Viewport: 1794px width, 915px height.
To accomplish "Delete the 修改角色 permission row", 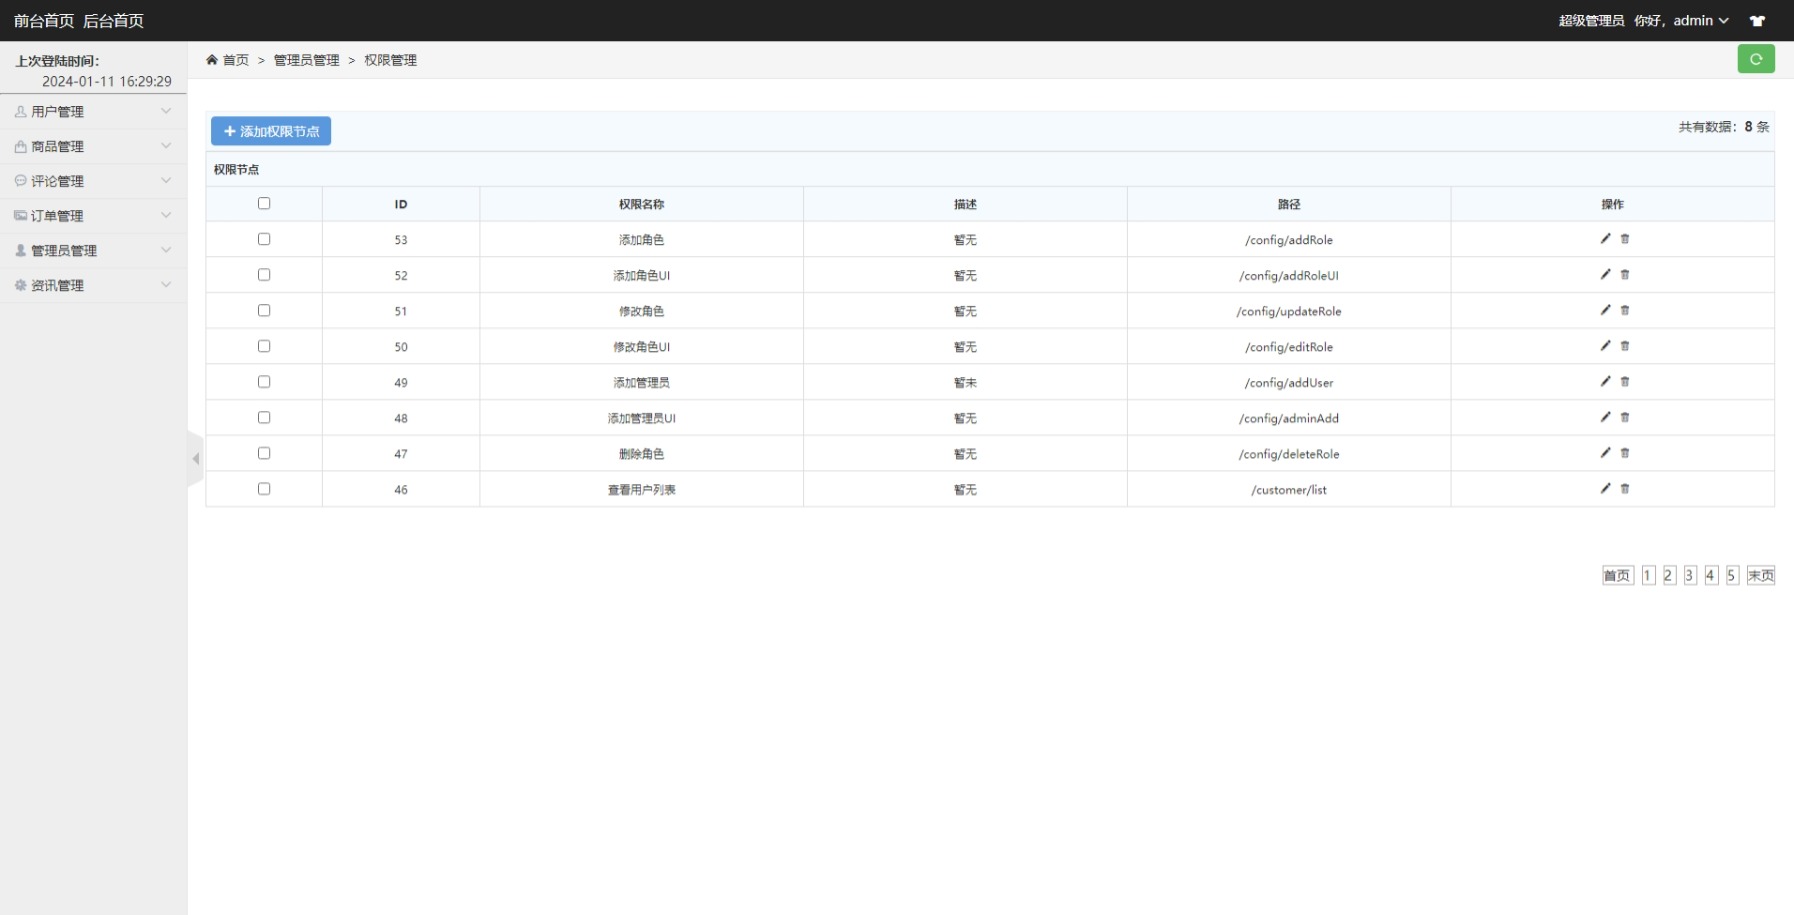I will click(x=1625, y=310).
